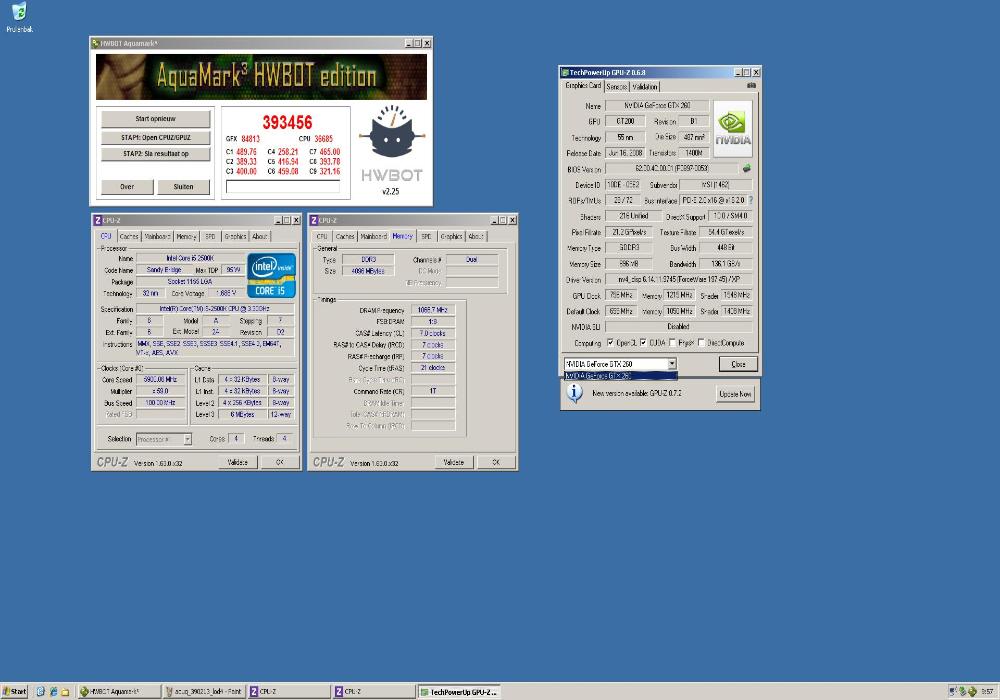Viewport: 1000px width, 700px height.
Task: Click the Command Rate 1T value
Action: (432, 391)
